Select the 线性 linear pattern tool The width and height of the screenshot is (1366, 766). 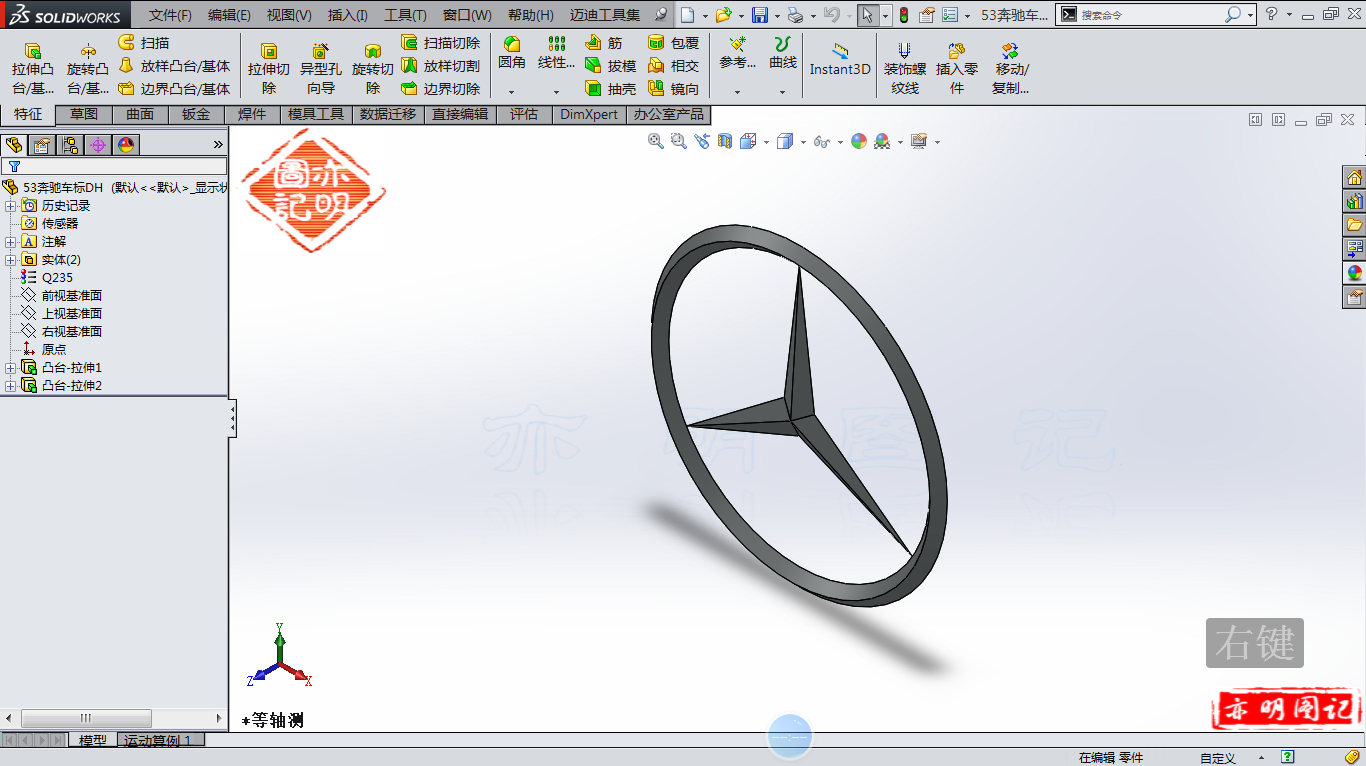[556, 53]
